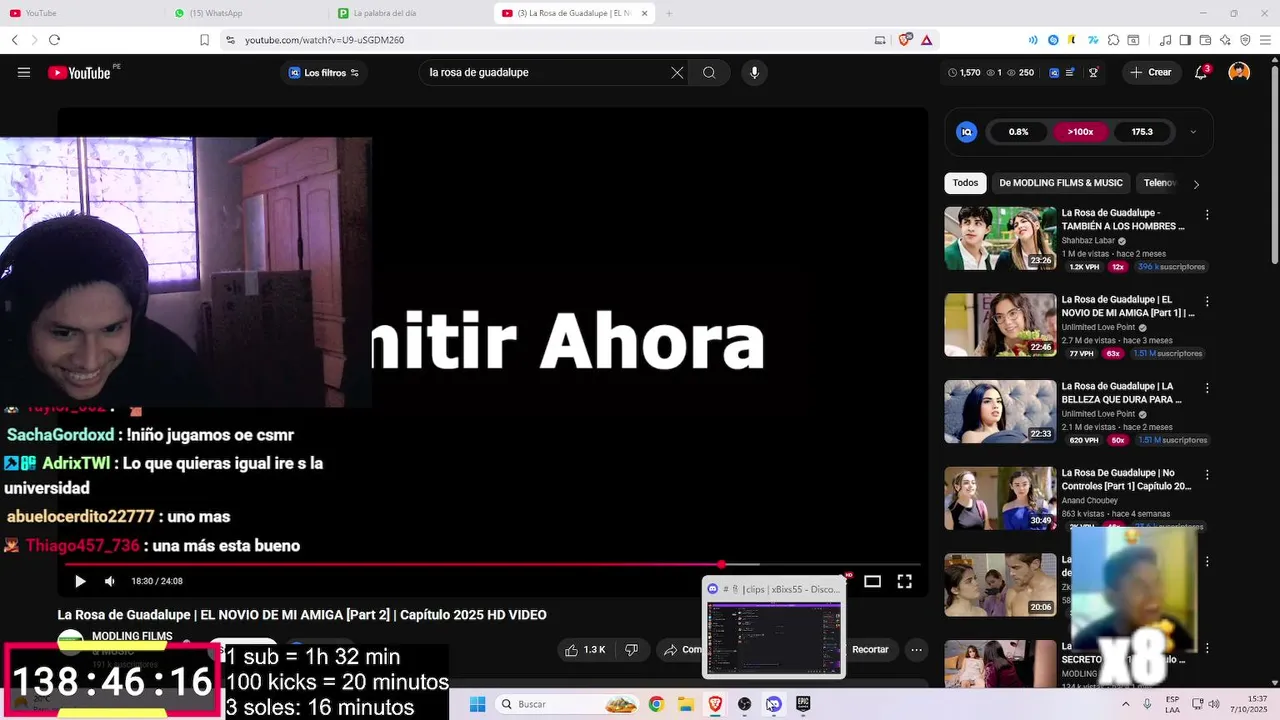Screen dimensions: 1280x720
Task: Open LA BELLEZA QUE DURA video title
Action: [x=1121, y=392]
